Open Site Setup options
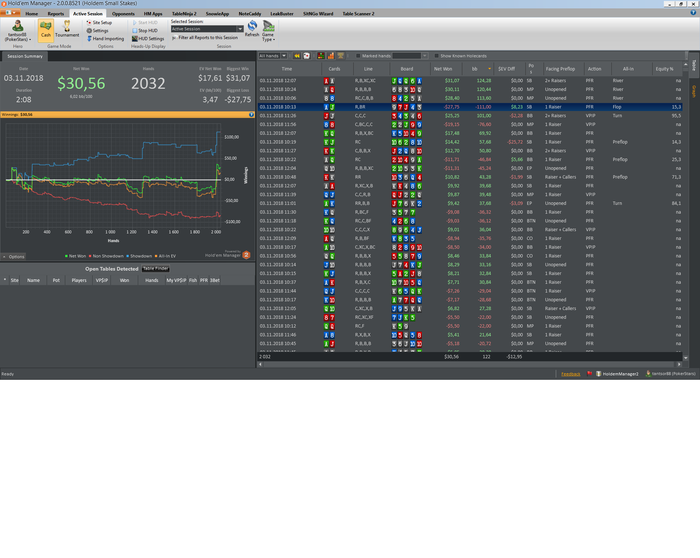The width and height of the screenshot is (700, 558). [99, 22]
